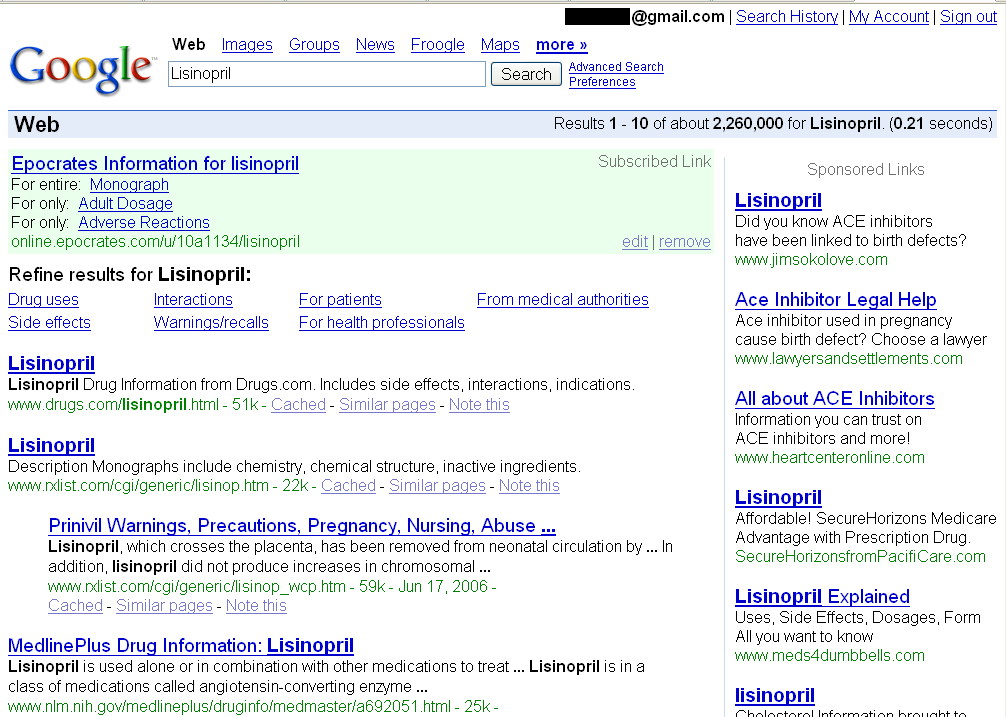This screenshot has height=717, width=1006.
Task: Open Cached copy of Prinivil Warnings result
Action: (x=76, y=605)
